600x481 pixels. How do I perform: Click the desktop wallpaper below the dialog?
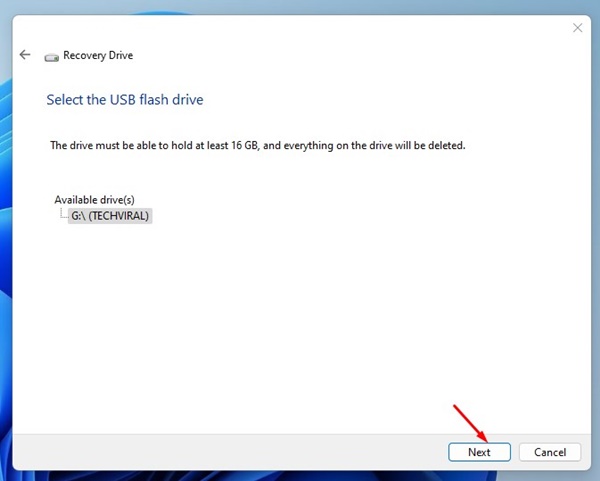pyautogui.click(x=300, y=475)
